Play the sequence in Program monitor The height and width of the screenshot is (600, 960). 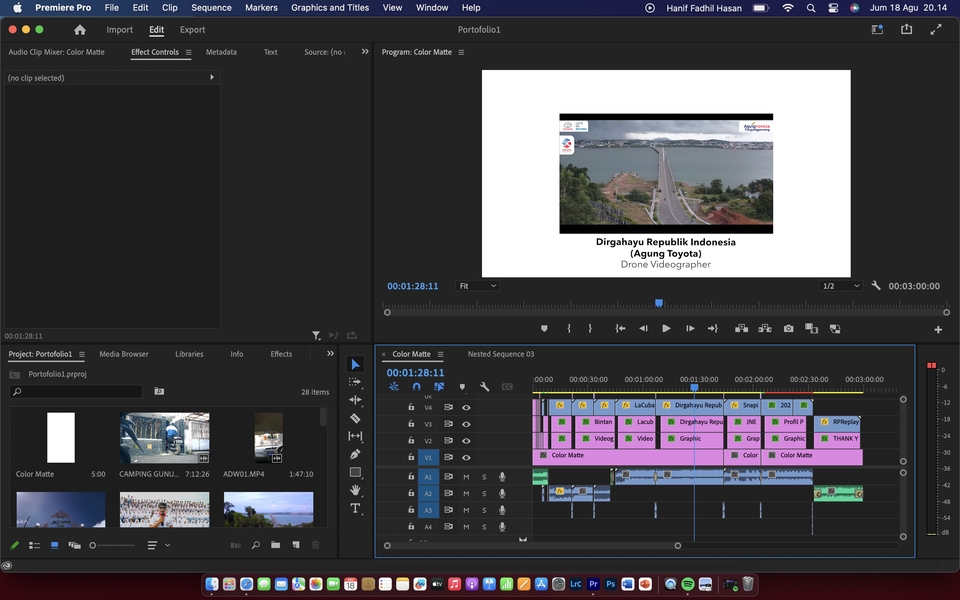pyautogui.click(x=666, y=329)
